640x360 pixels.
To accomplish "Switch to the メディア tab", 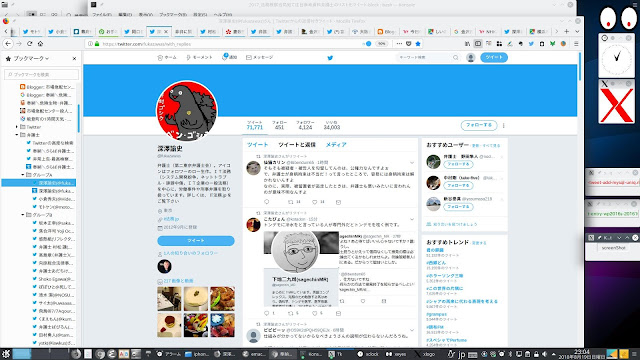I will [336, 144].
